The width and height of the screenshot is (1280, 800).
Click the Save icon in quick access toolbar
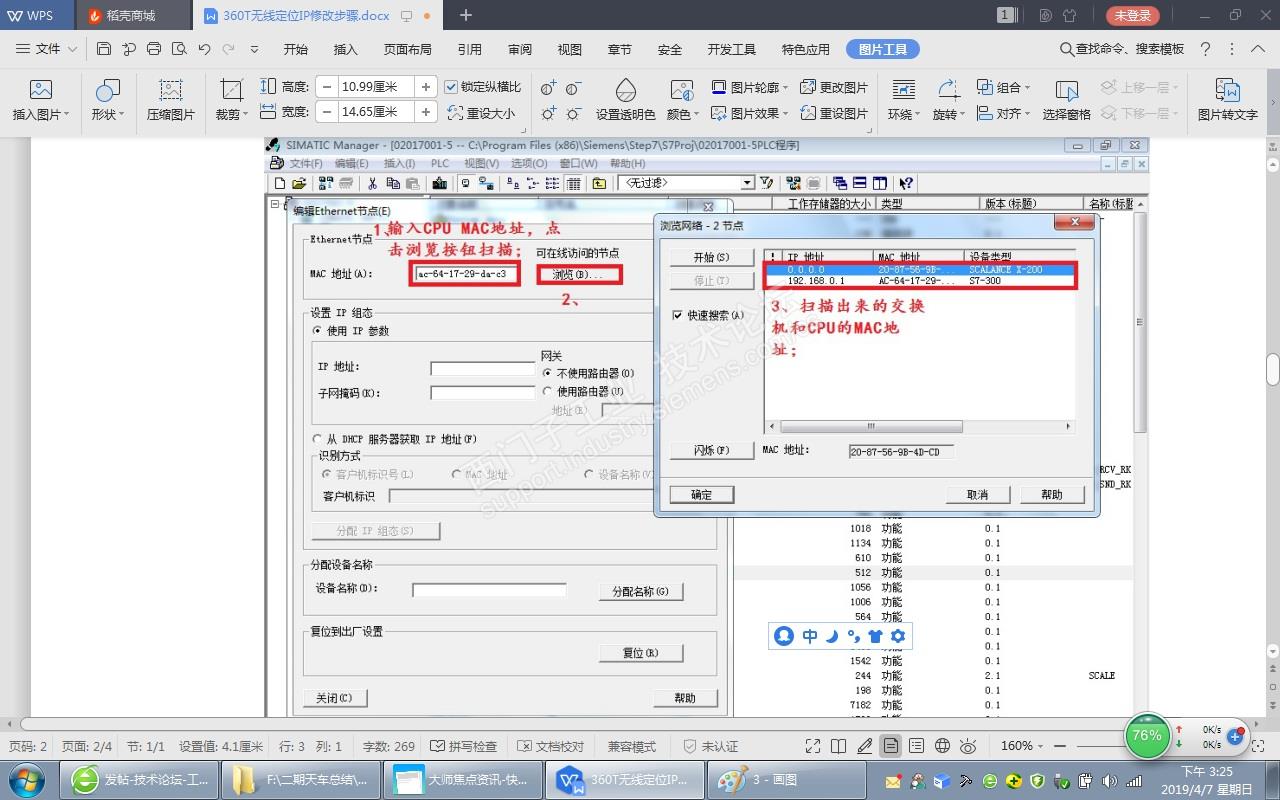pos(104,49)
